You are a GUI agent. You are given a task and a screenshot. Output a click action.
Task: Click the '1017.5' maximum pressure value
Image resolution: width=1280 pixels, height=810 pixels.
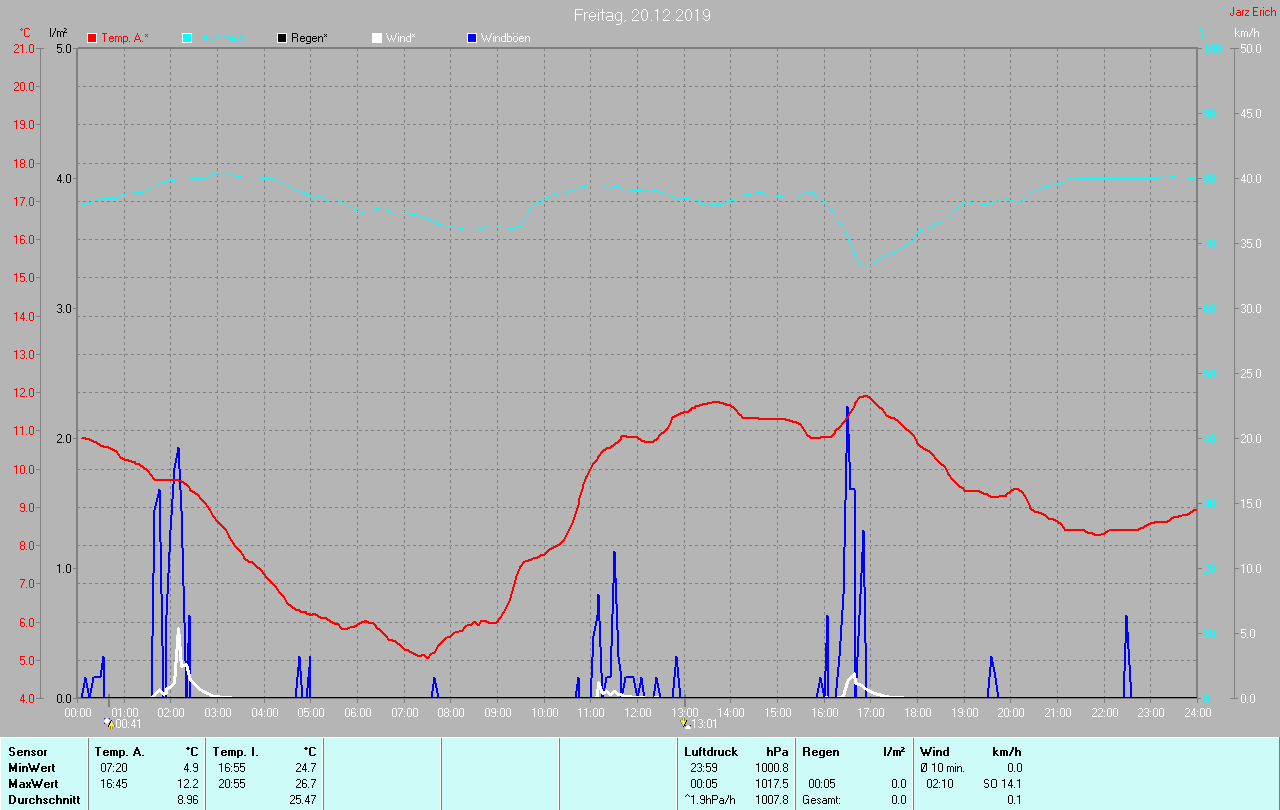click(x=771, y=784)
